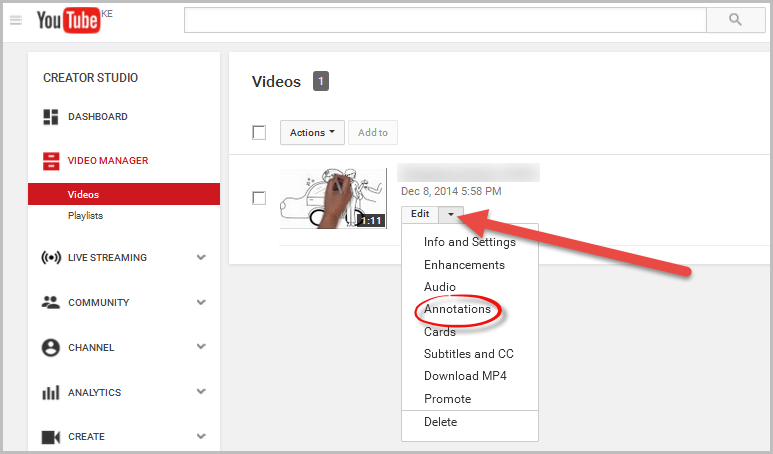
Task: Check the checkbox beside the video thumbnail
Action: tap(259, 198)
